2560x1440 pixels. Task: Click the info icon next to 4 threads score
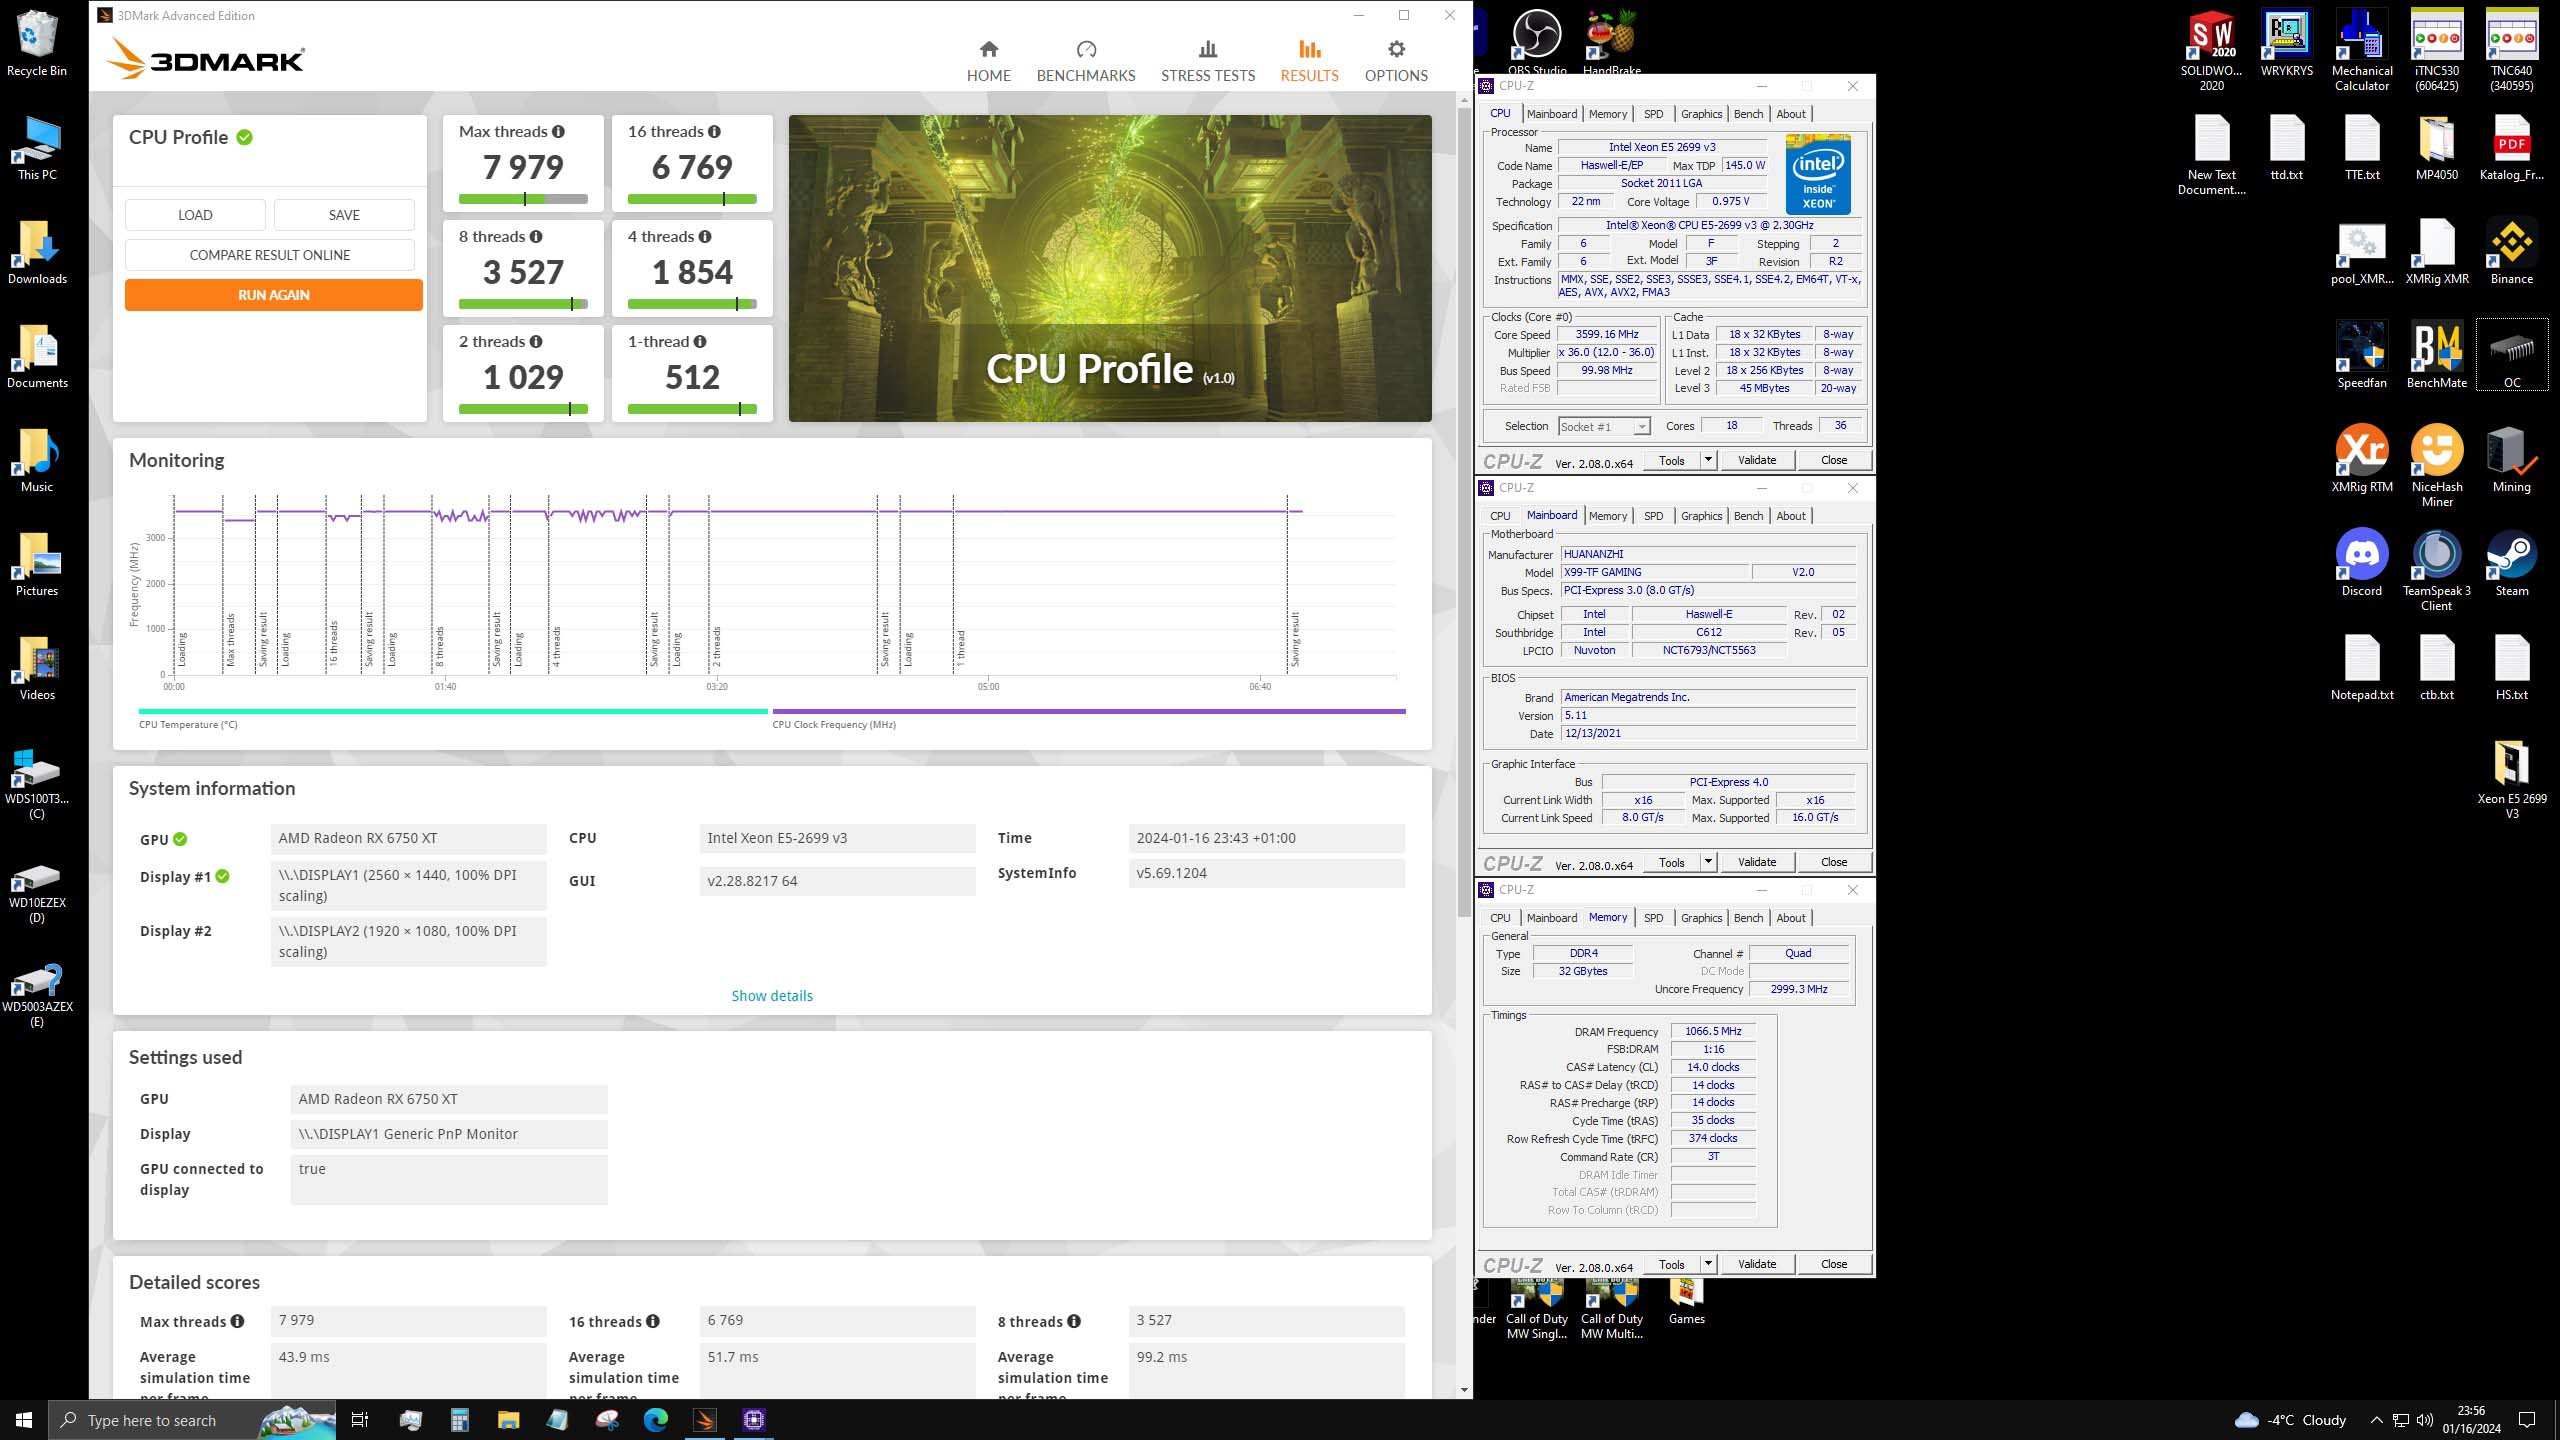(x=705, y=236)
